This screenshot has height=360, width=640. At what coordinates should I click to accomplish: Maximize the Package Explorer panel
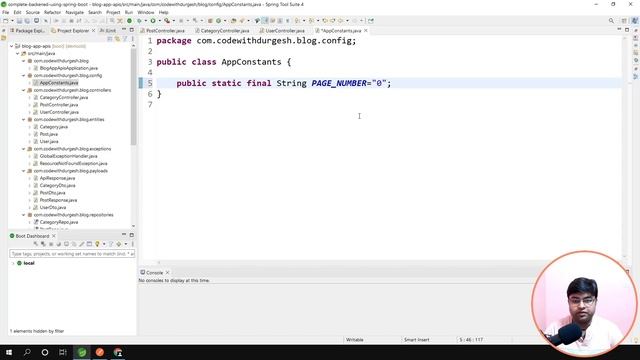click(131, 30)
